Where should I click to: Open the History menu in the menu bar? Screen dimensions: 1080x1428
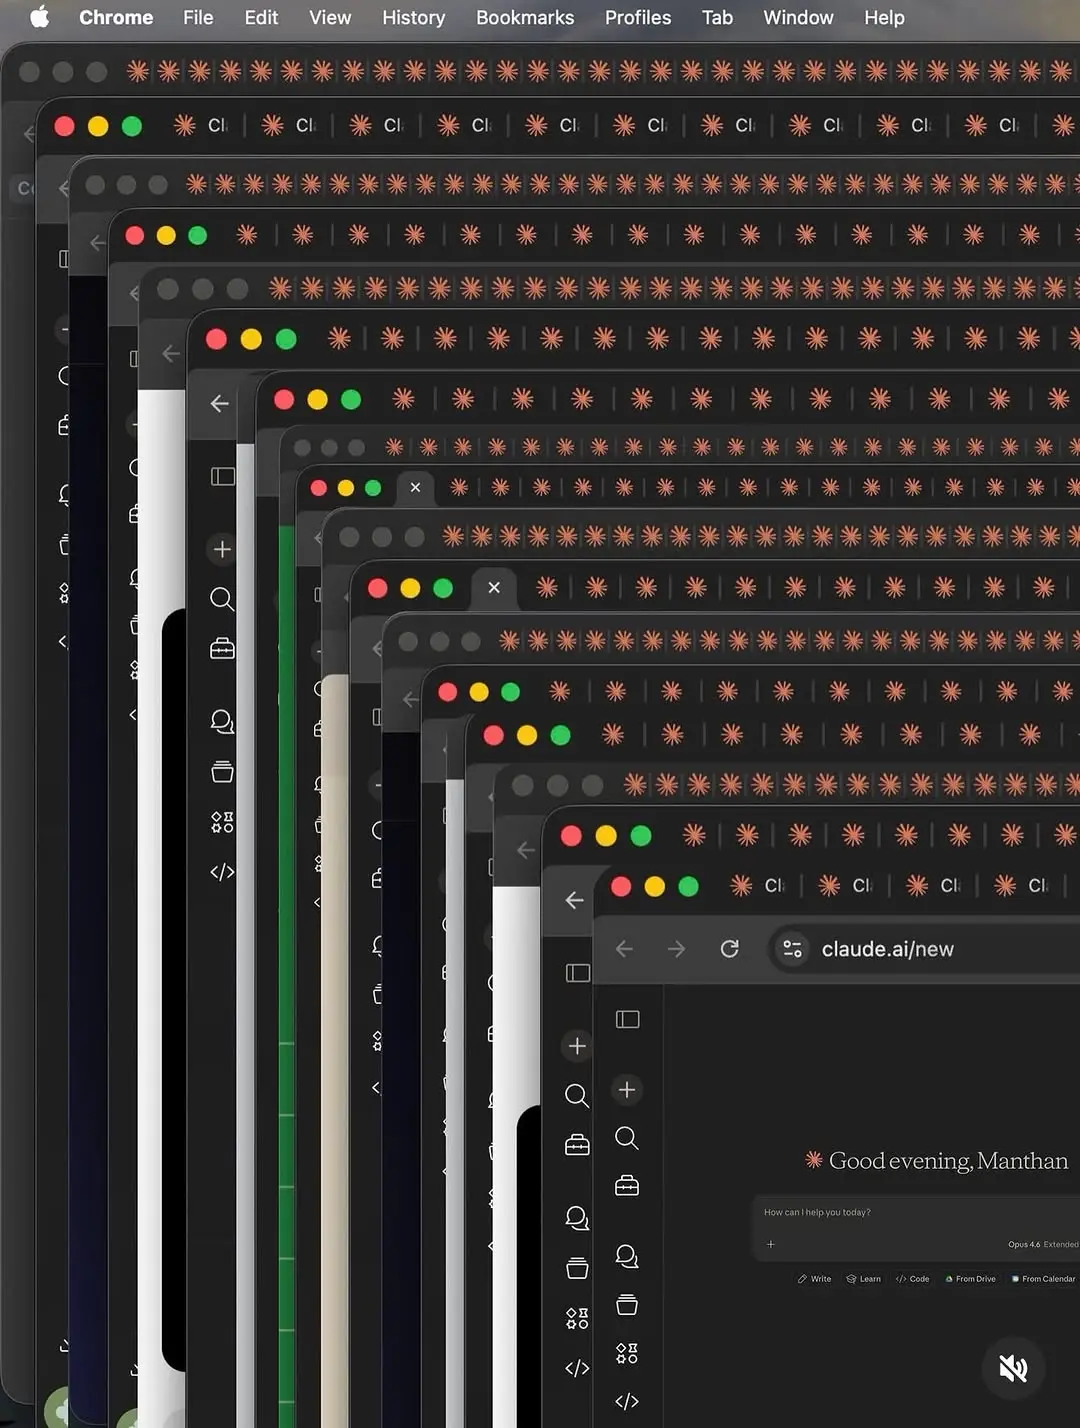pos(413,17)
